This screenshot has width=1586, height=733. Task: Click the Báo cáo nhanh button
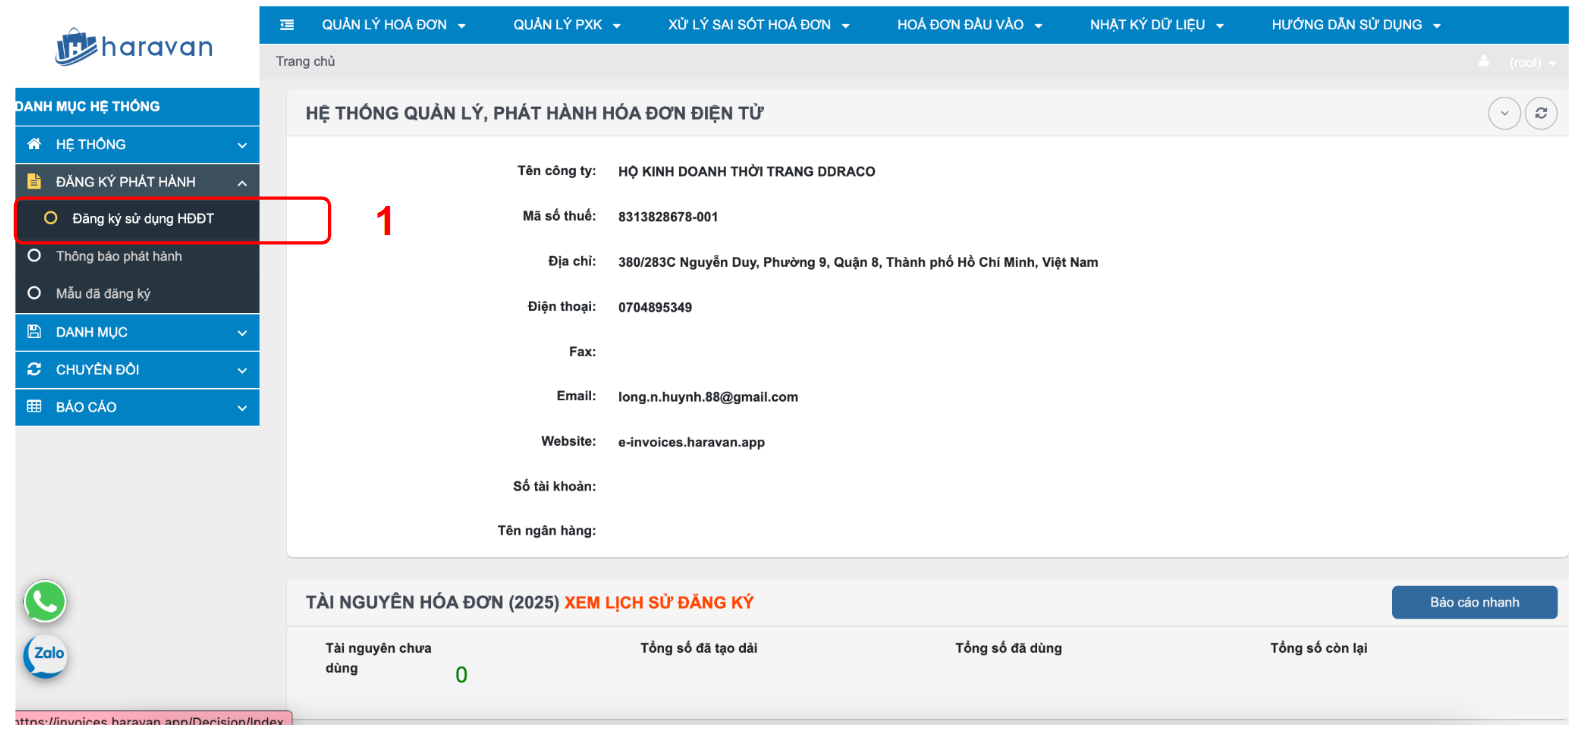1474,602
